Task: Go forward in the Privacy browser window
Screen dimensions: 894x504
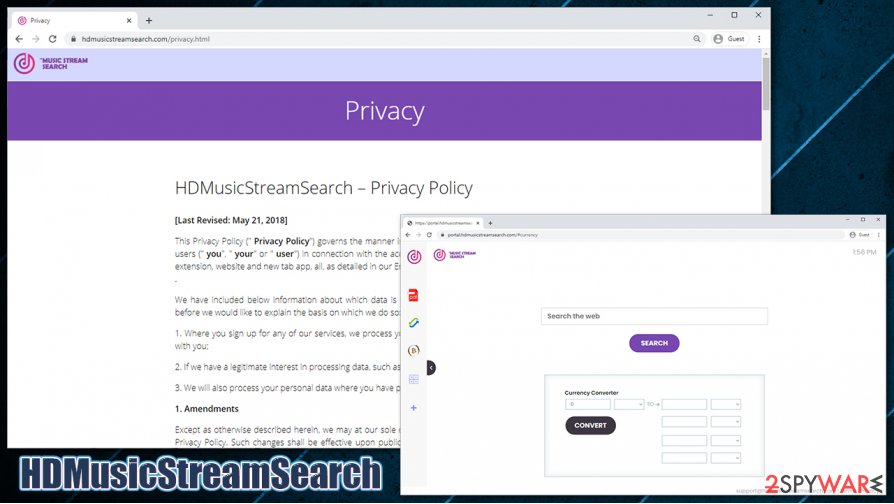Action: point(36,39)
